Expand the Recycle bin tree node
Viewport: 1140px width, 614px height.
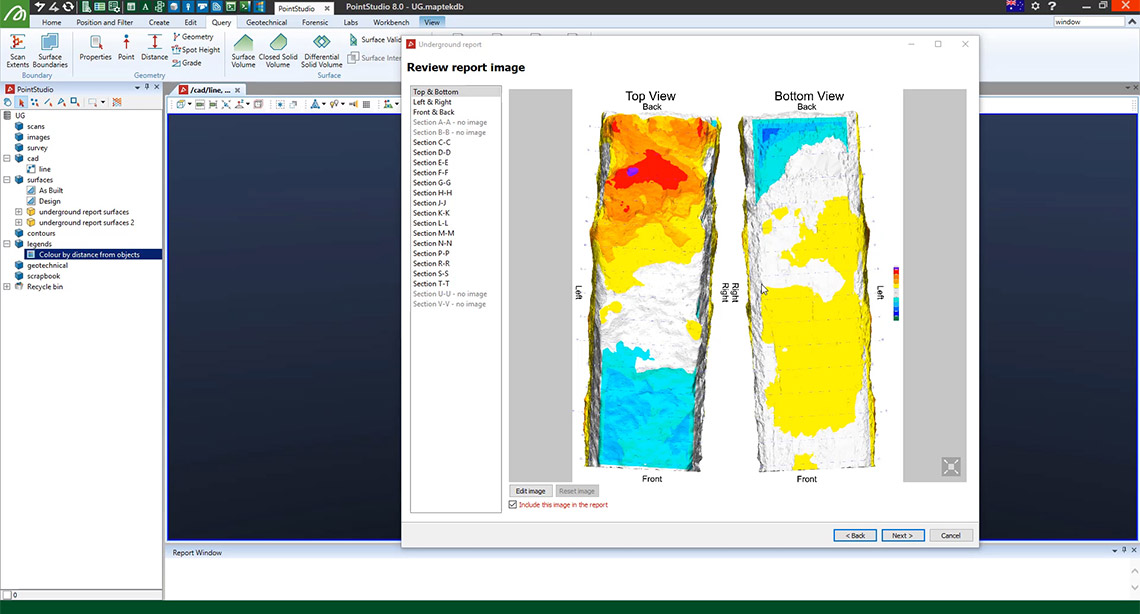point(7,287)
